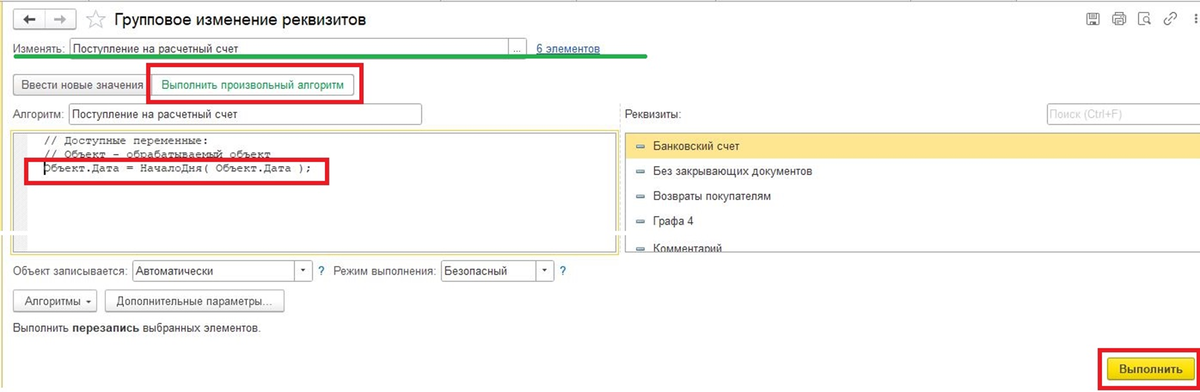Viewport: 1200px width, 392px height.
Task: Switch to 'Ввести новые значения' tab
Action: 83,86
